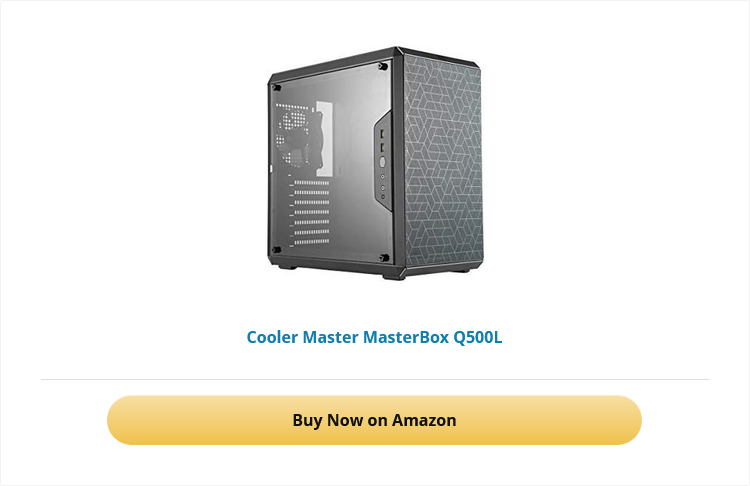
Task: Click the Buy Now on Amazon button
Action: pyautogui.click(x=374, y=420)
